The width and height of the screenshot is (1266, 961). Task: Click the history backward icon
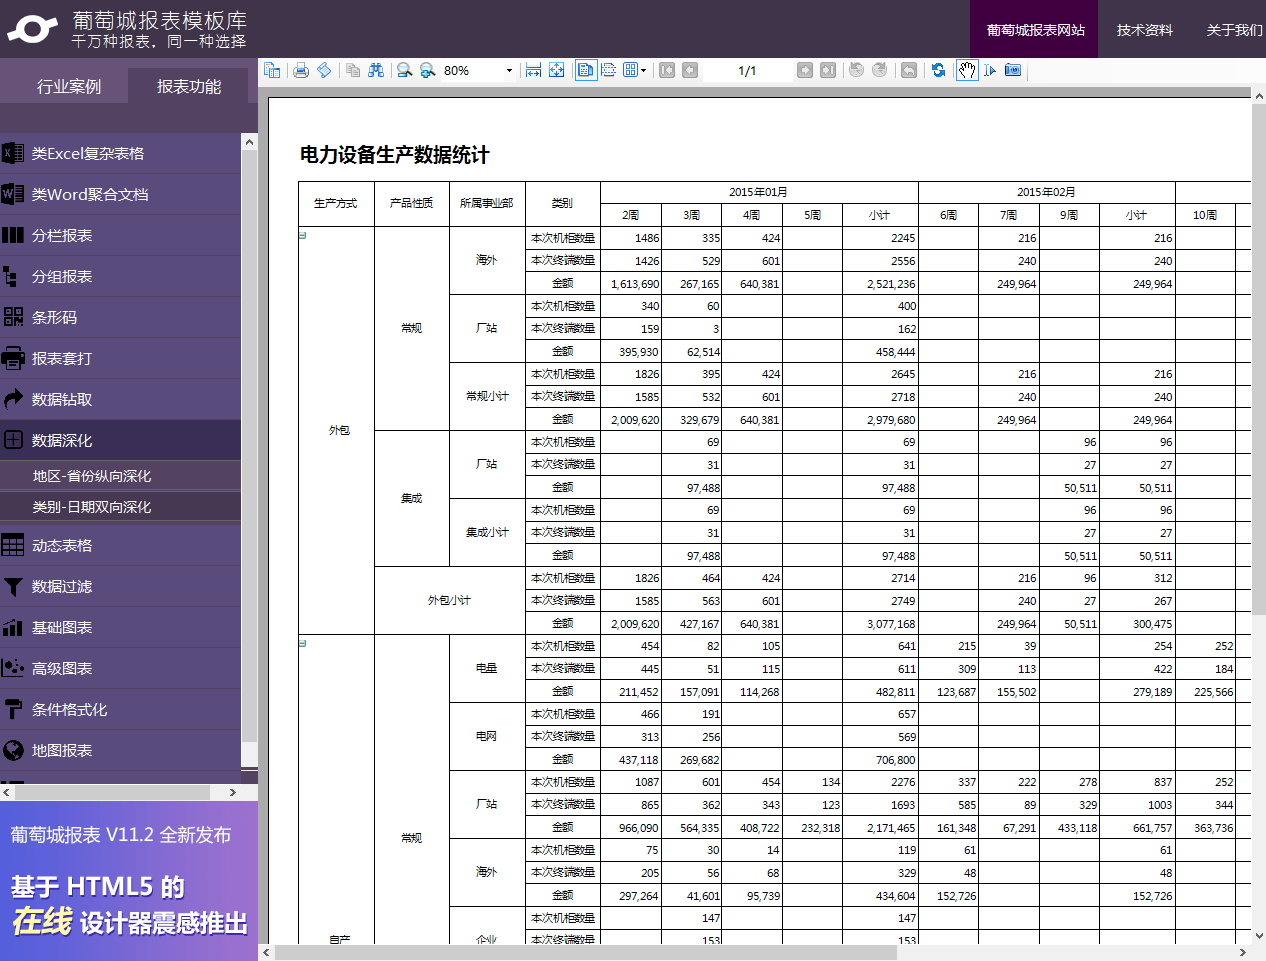(x=857, y=70)
